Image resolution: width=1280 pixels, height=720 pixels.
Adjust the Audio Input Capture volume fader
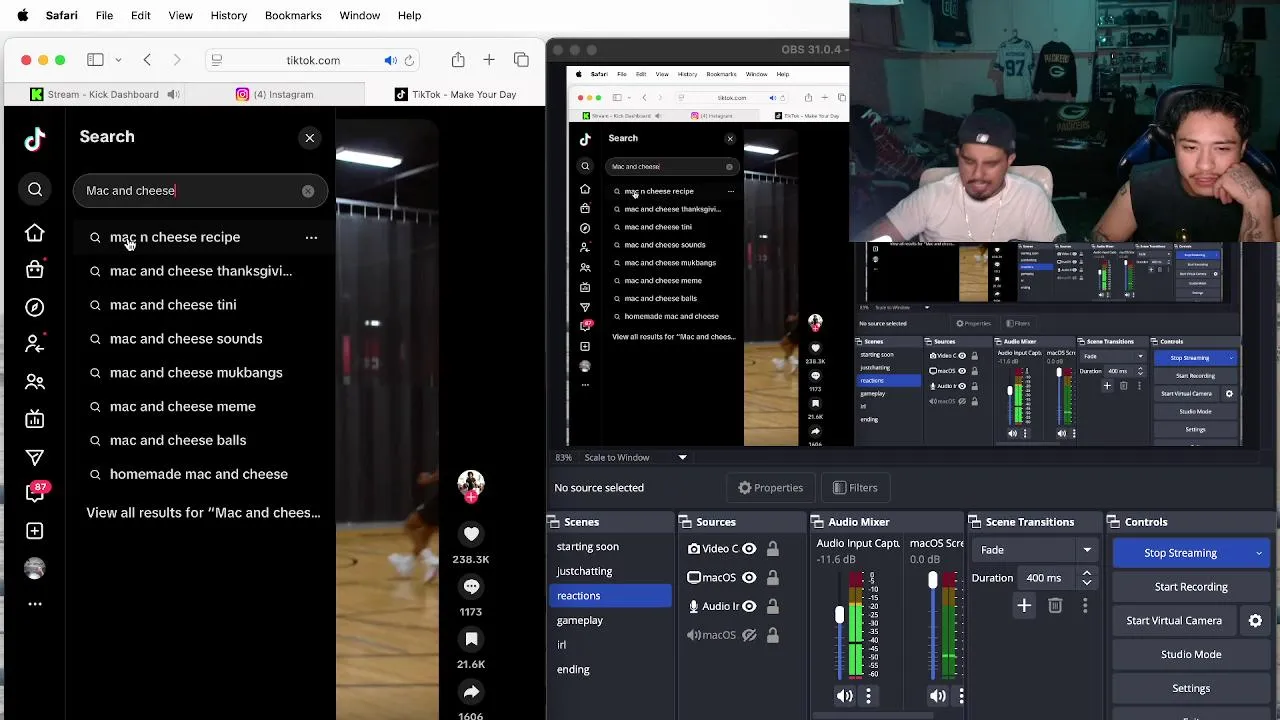coord(840,616)
